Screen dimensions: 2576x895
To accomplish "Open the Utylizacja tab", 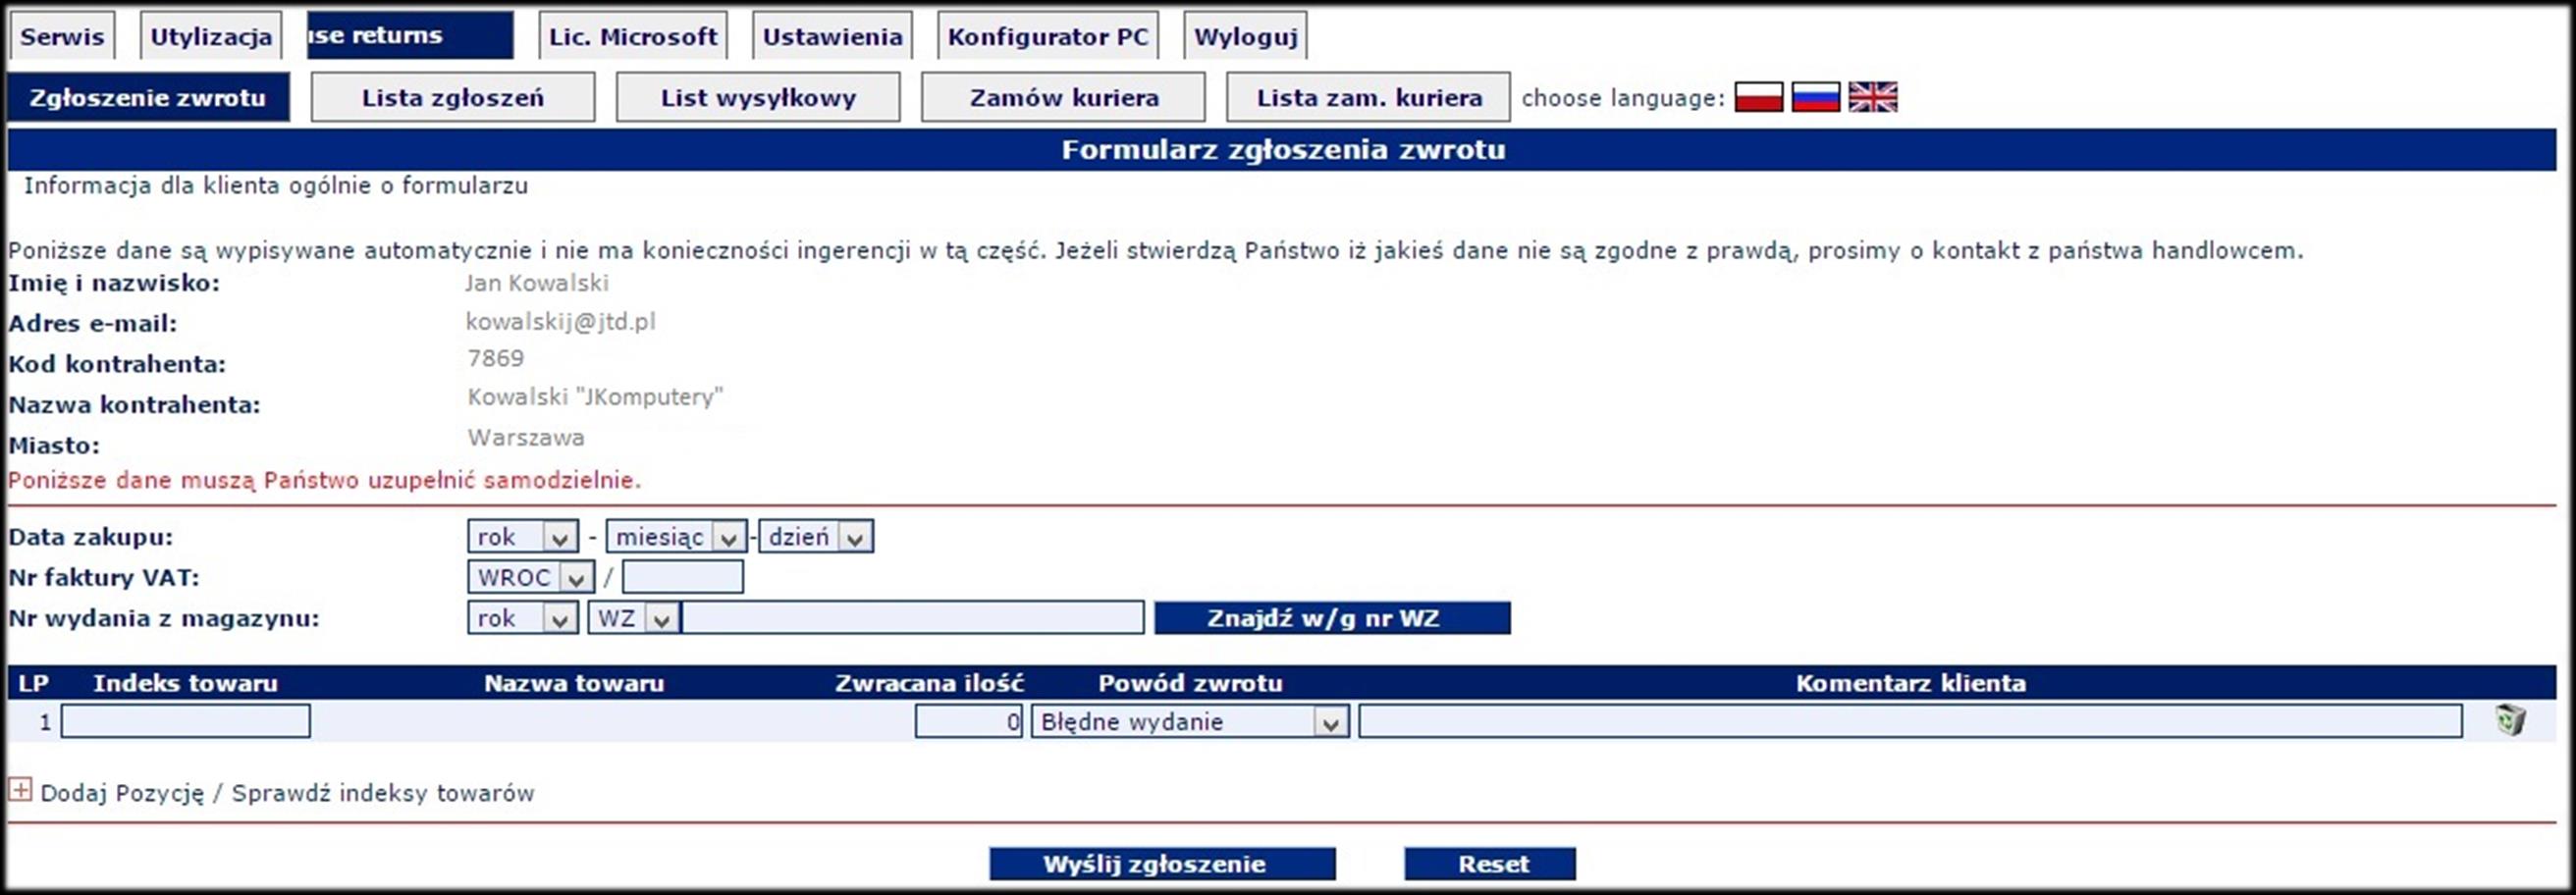I will point(211,36).
